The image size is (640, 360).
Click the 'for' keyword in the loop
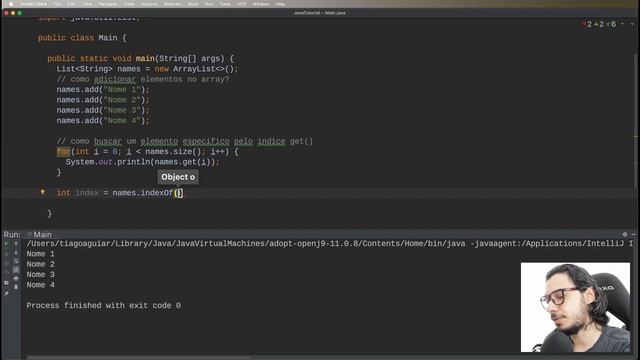[x=63, y=151]
